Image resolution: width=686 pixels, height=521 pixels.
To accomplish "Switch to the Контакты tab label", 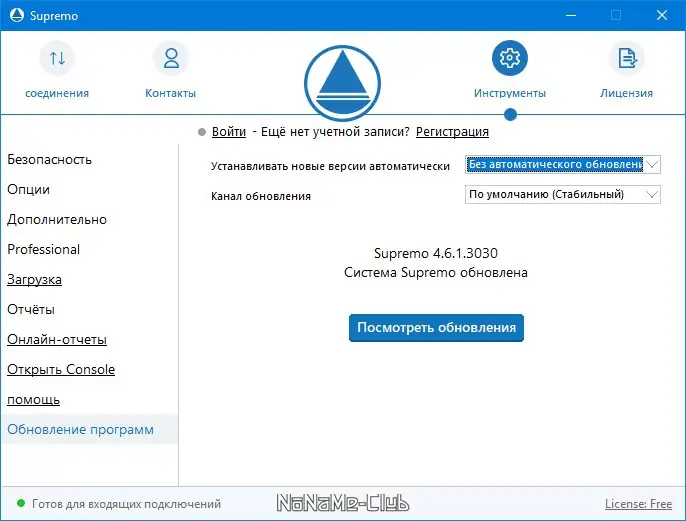I will [171, 93].
